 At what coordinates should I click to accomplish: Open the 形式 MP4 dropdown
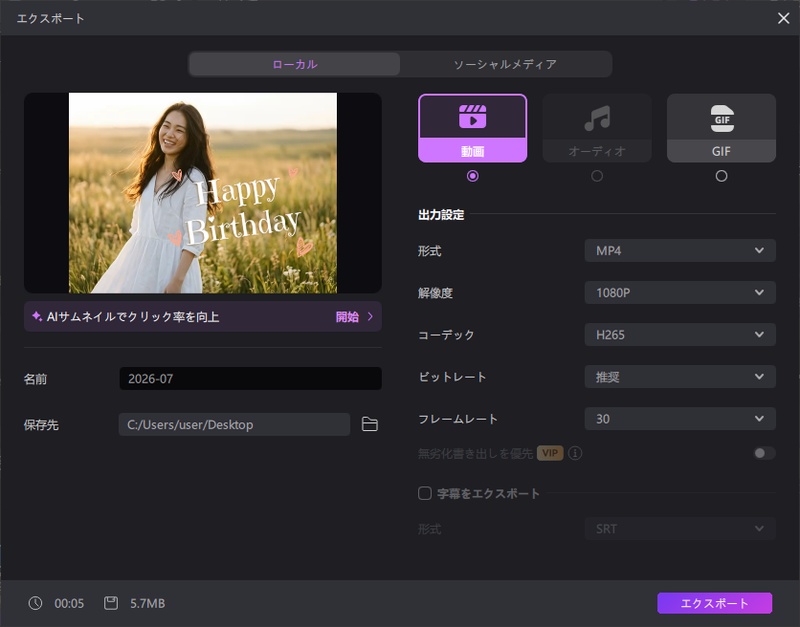(x=680, y=250)
